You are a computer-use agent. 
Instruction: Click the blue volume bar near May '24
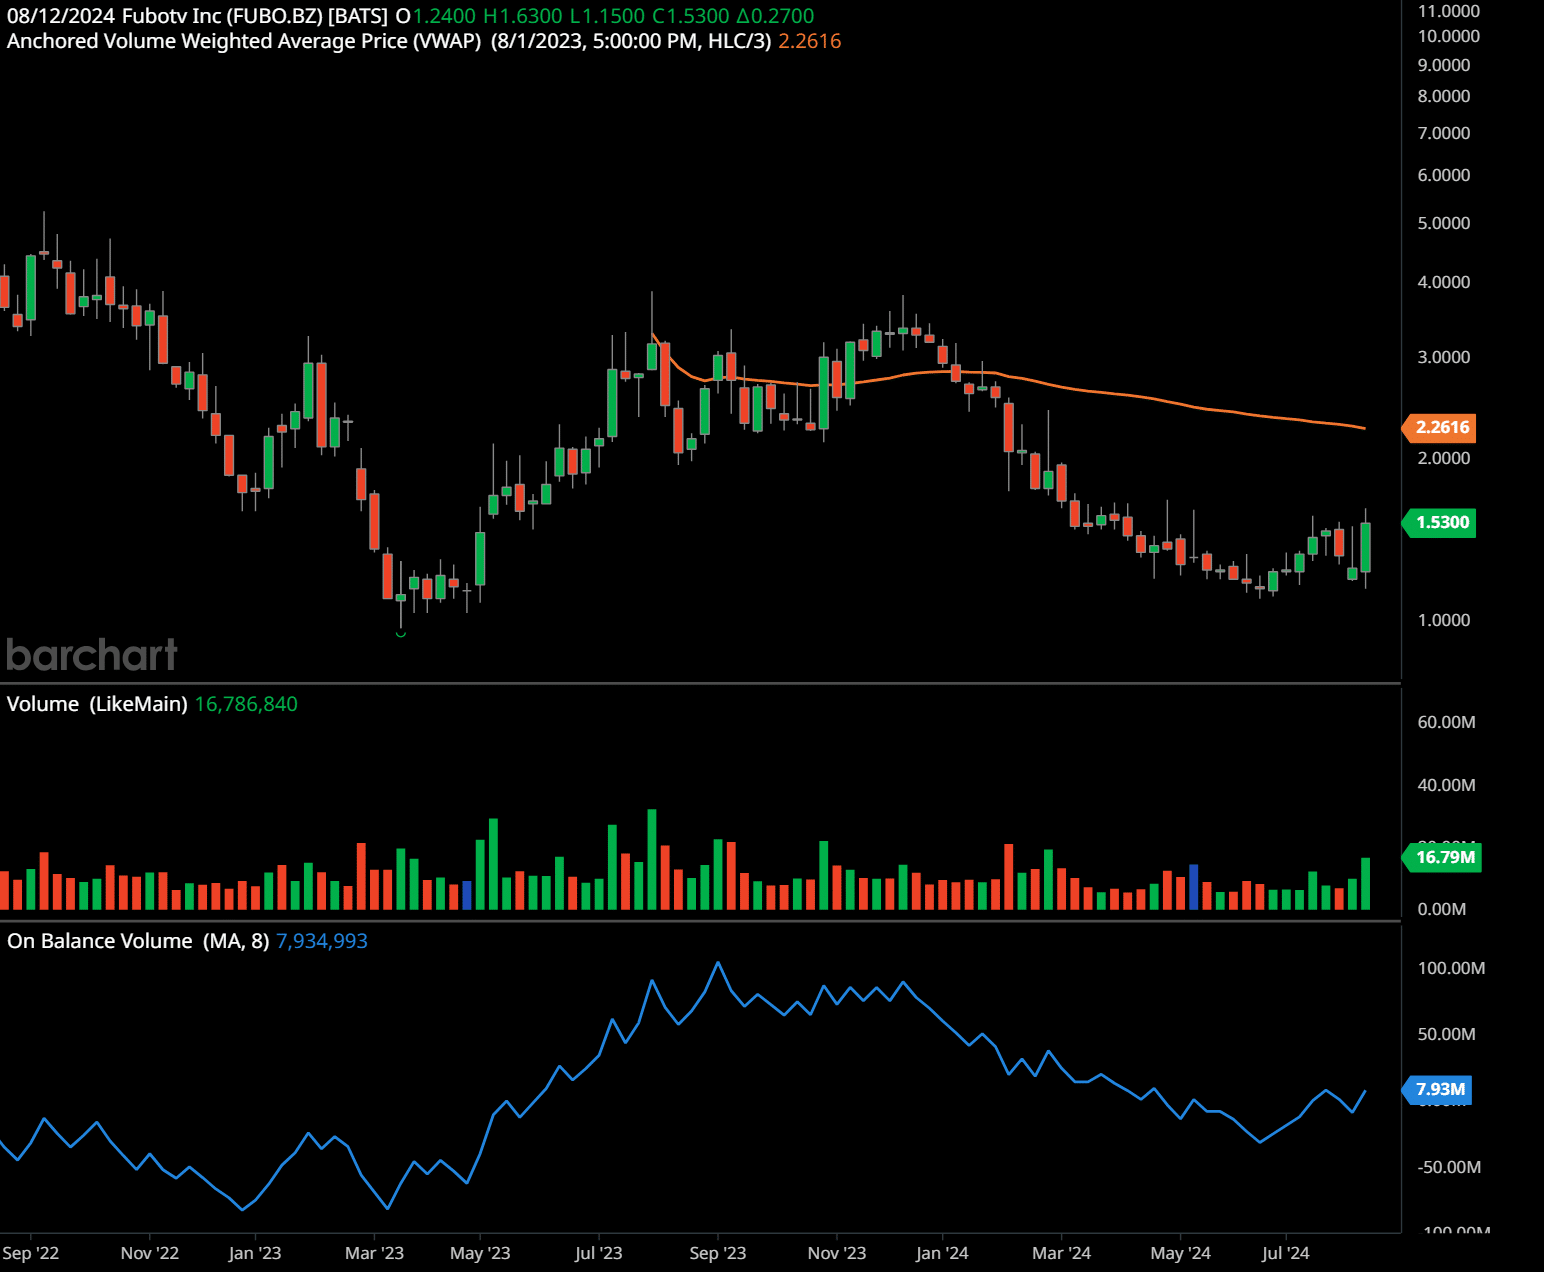pos(1193,887)
